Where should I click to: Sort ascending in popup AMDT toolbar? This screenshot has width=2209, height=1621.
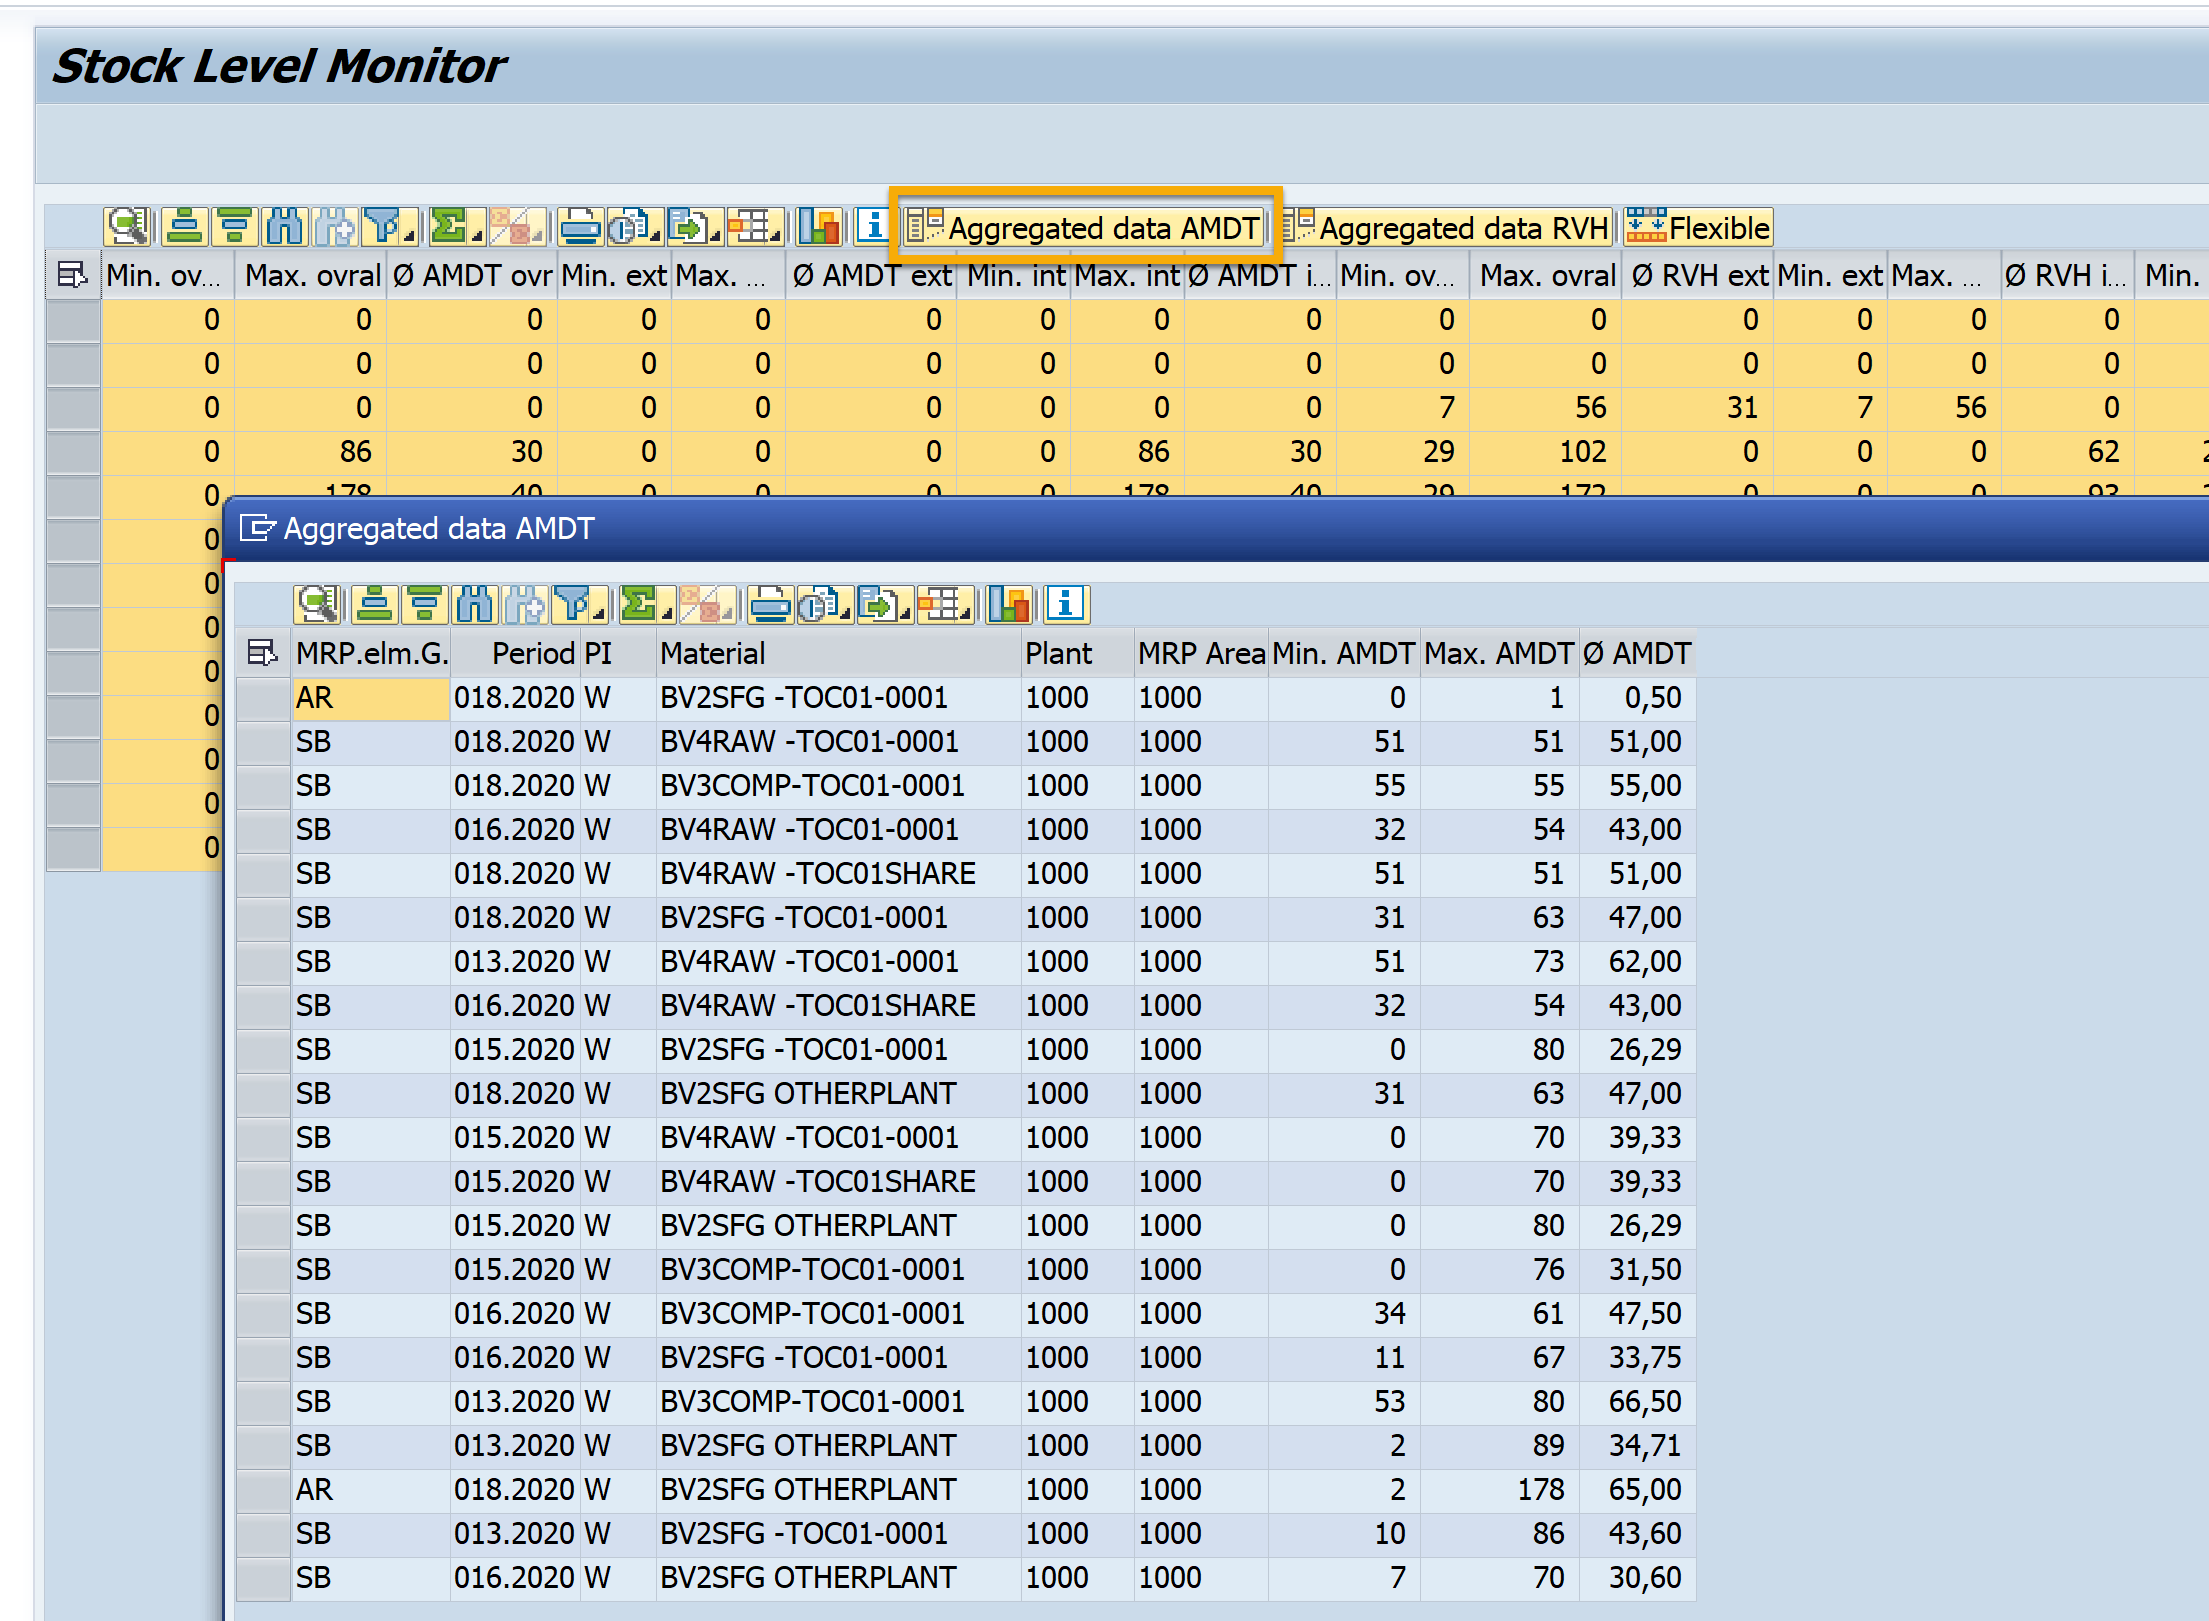pyautogui.click(x=374, y=604)
